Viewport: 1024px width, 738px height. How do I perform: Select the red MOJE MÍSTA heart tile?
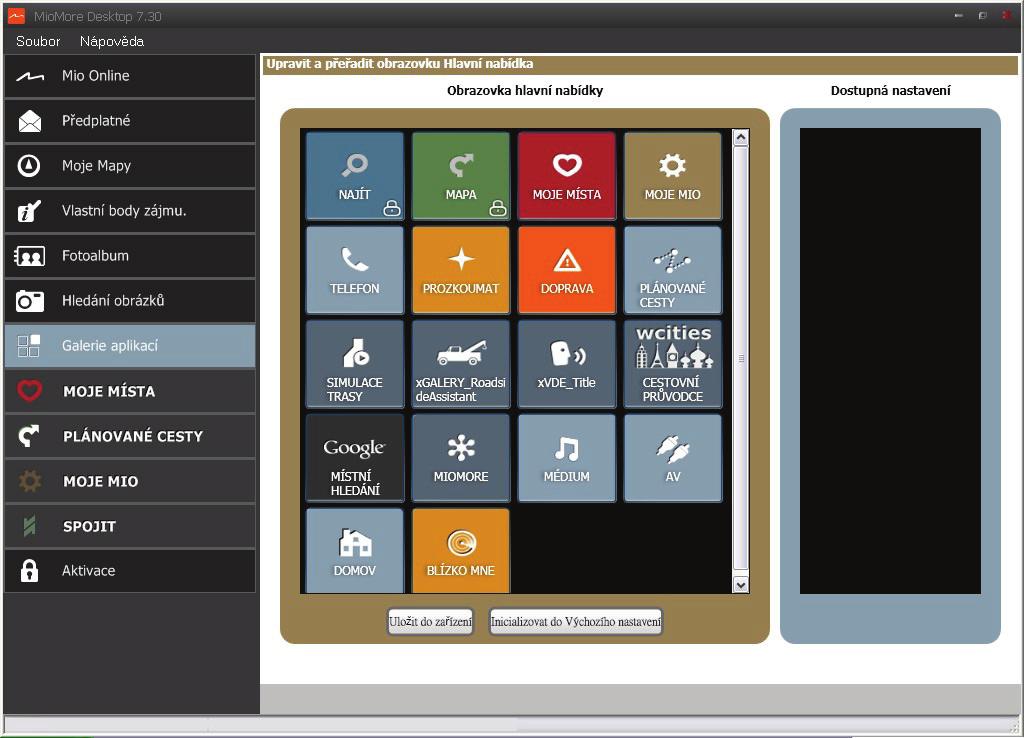pyautogui.click(x=567, y=176)
